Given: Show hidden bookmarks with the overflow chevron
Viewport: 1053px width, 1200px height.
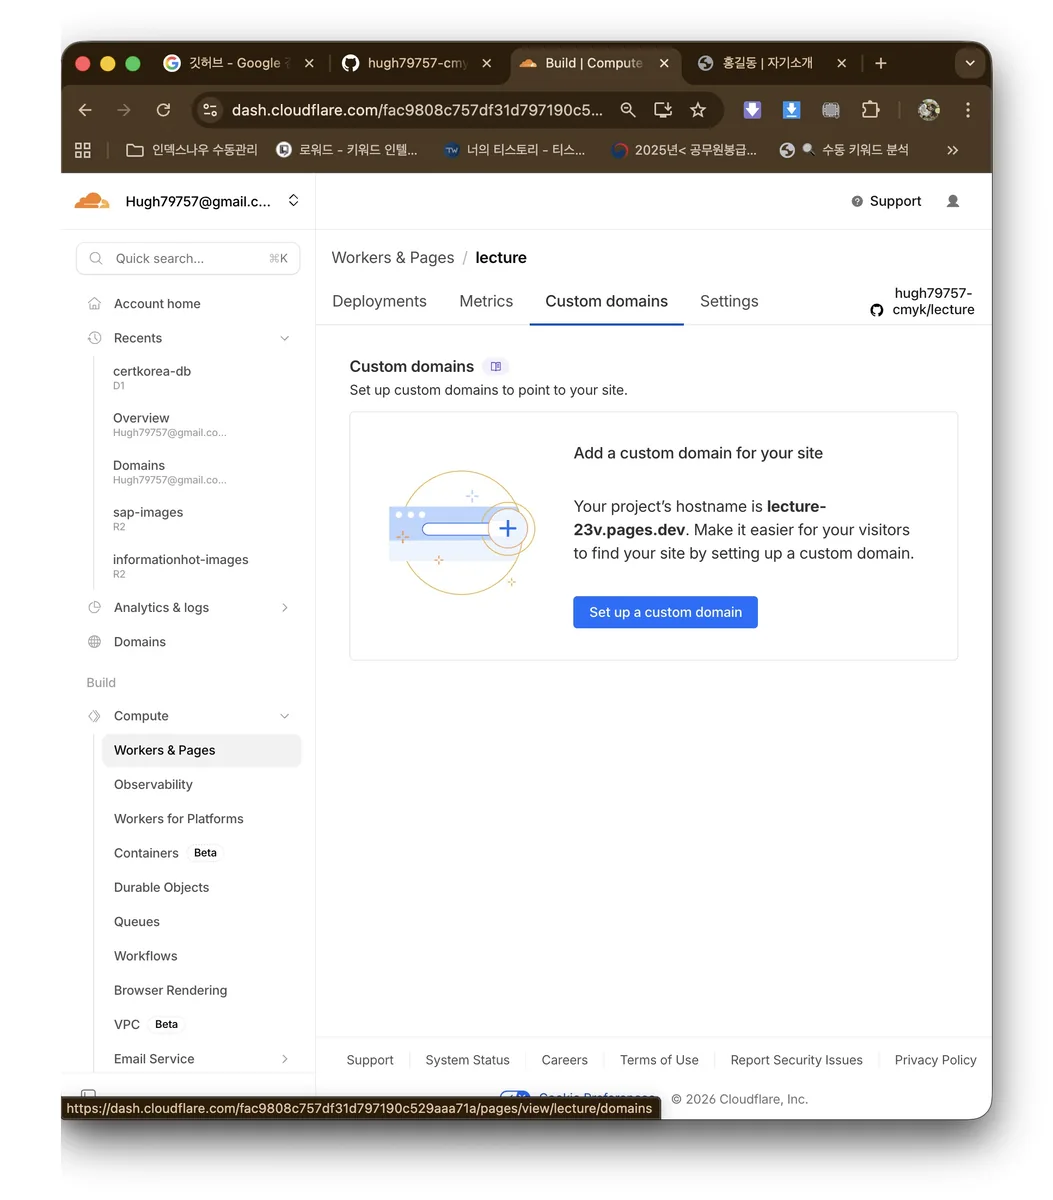Looking at the screenshot, I should coord(952,150).
